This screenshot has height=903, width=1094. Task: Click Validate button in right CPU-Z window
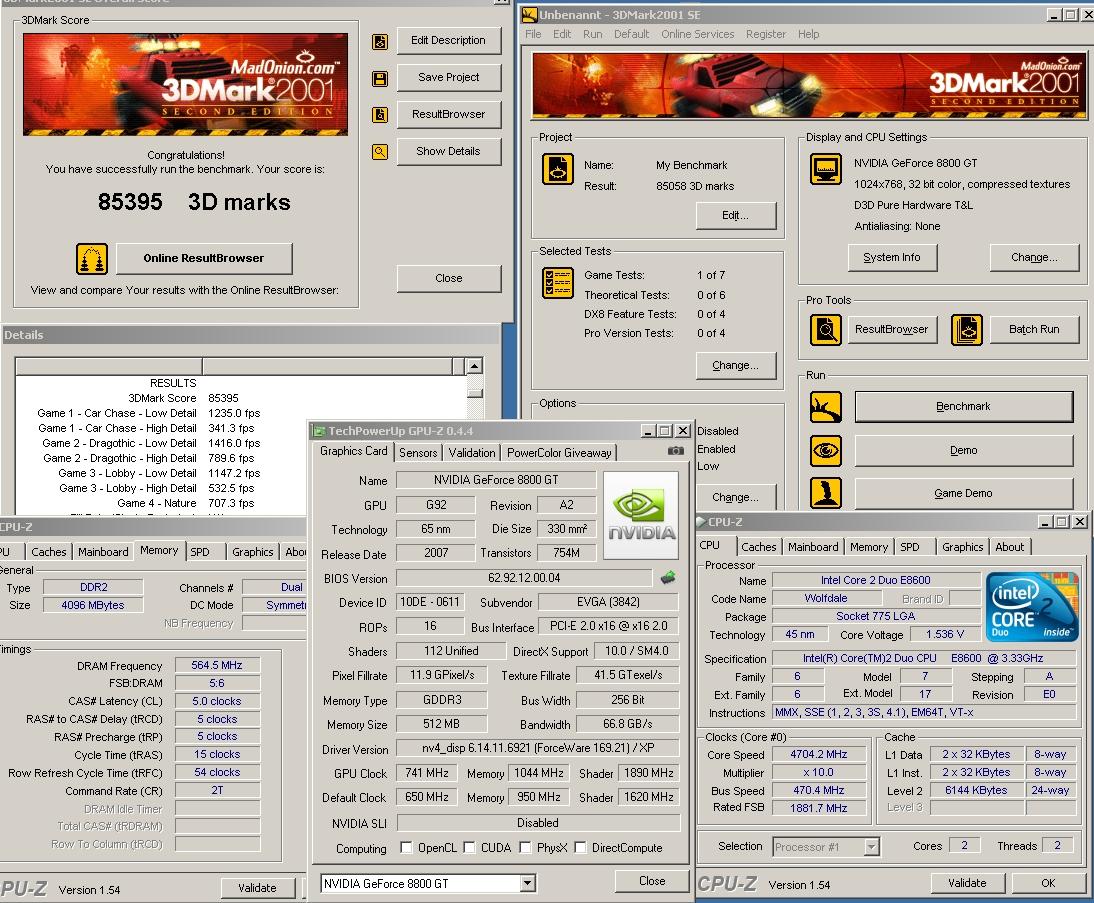[x=967, y=883]
